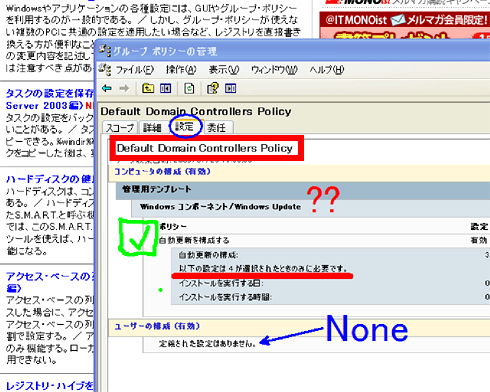Switch to the 委任 tab
The width and height of the screenshot is (490, 392).
216,128
